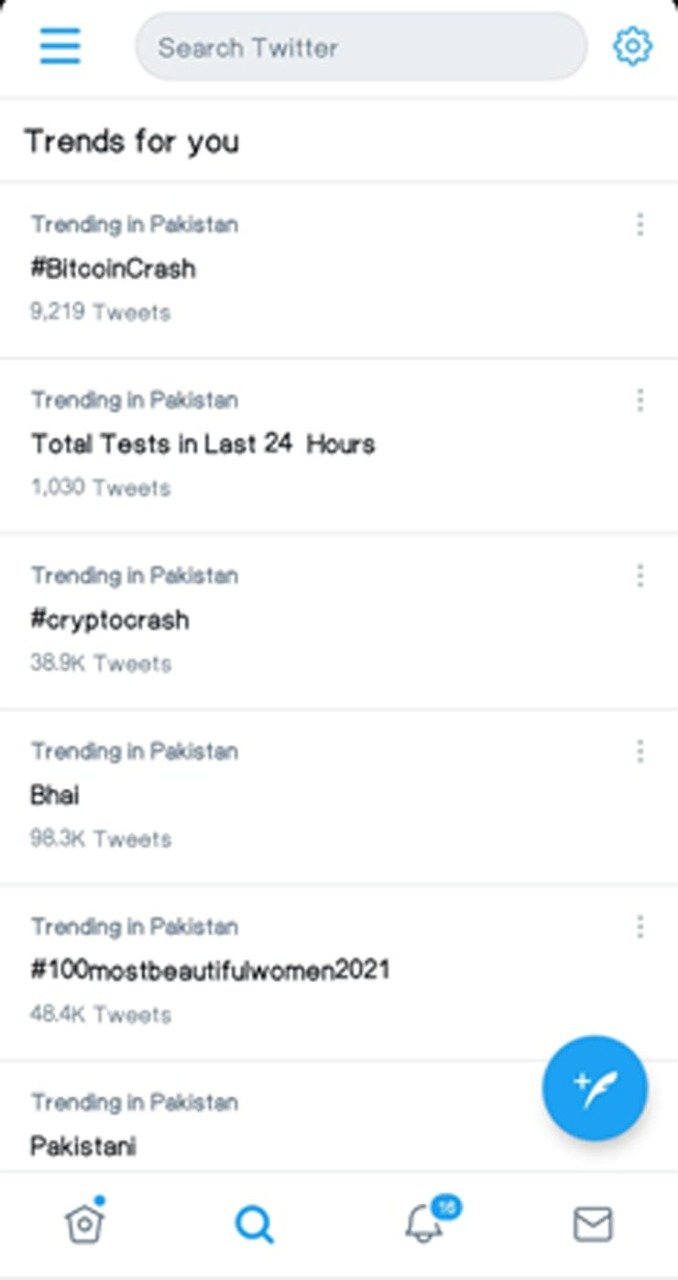Click the Search Twitter field
The width and height of the screenshot is (678, 1280).
click(360, 47)
